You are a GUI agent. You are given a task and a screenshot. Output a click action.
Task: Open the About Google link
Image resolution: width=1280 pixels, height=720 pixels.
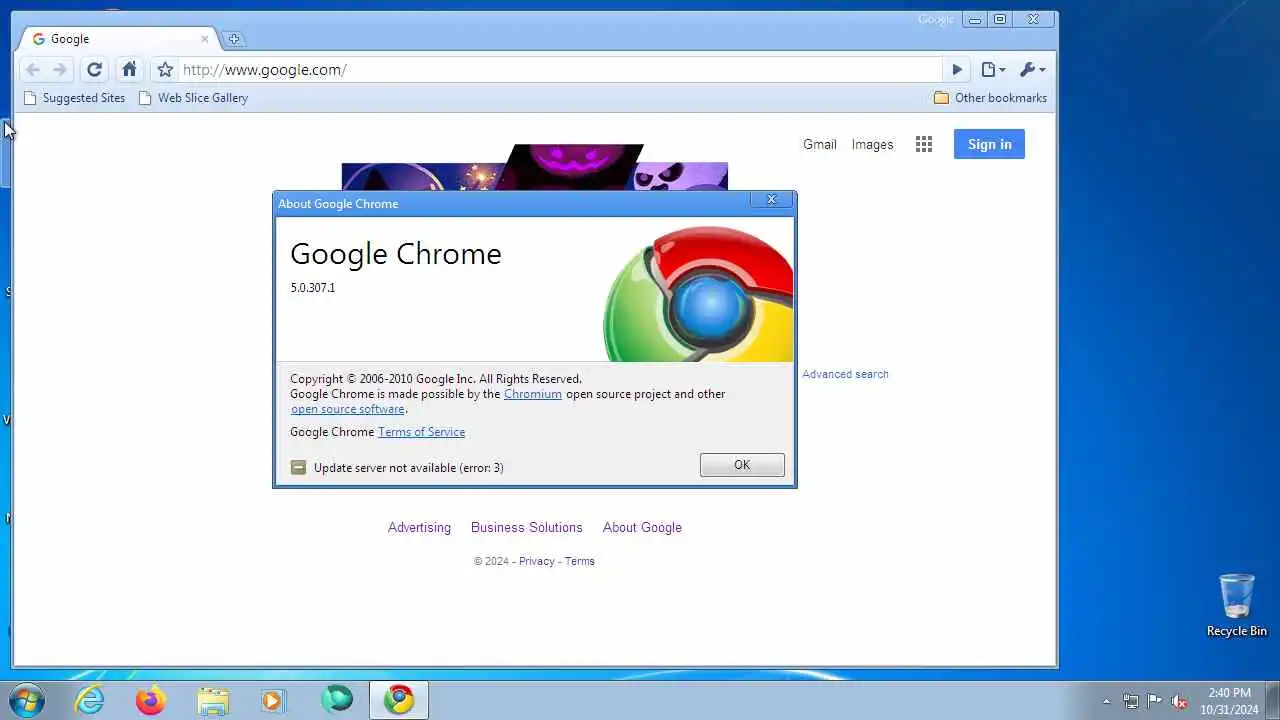tap(642, 527)
